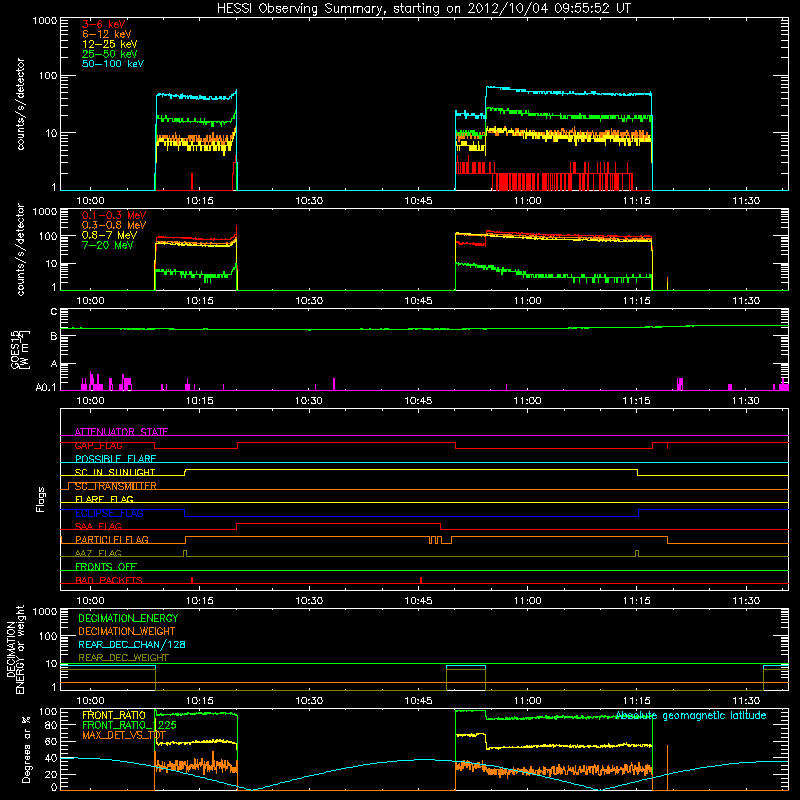Image resolution: width=800 pixels, height=800 pixels.
Task: Click the C level label on GOES plot
Action: 54,312
